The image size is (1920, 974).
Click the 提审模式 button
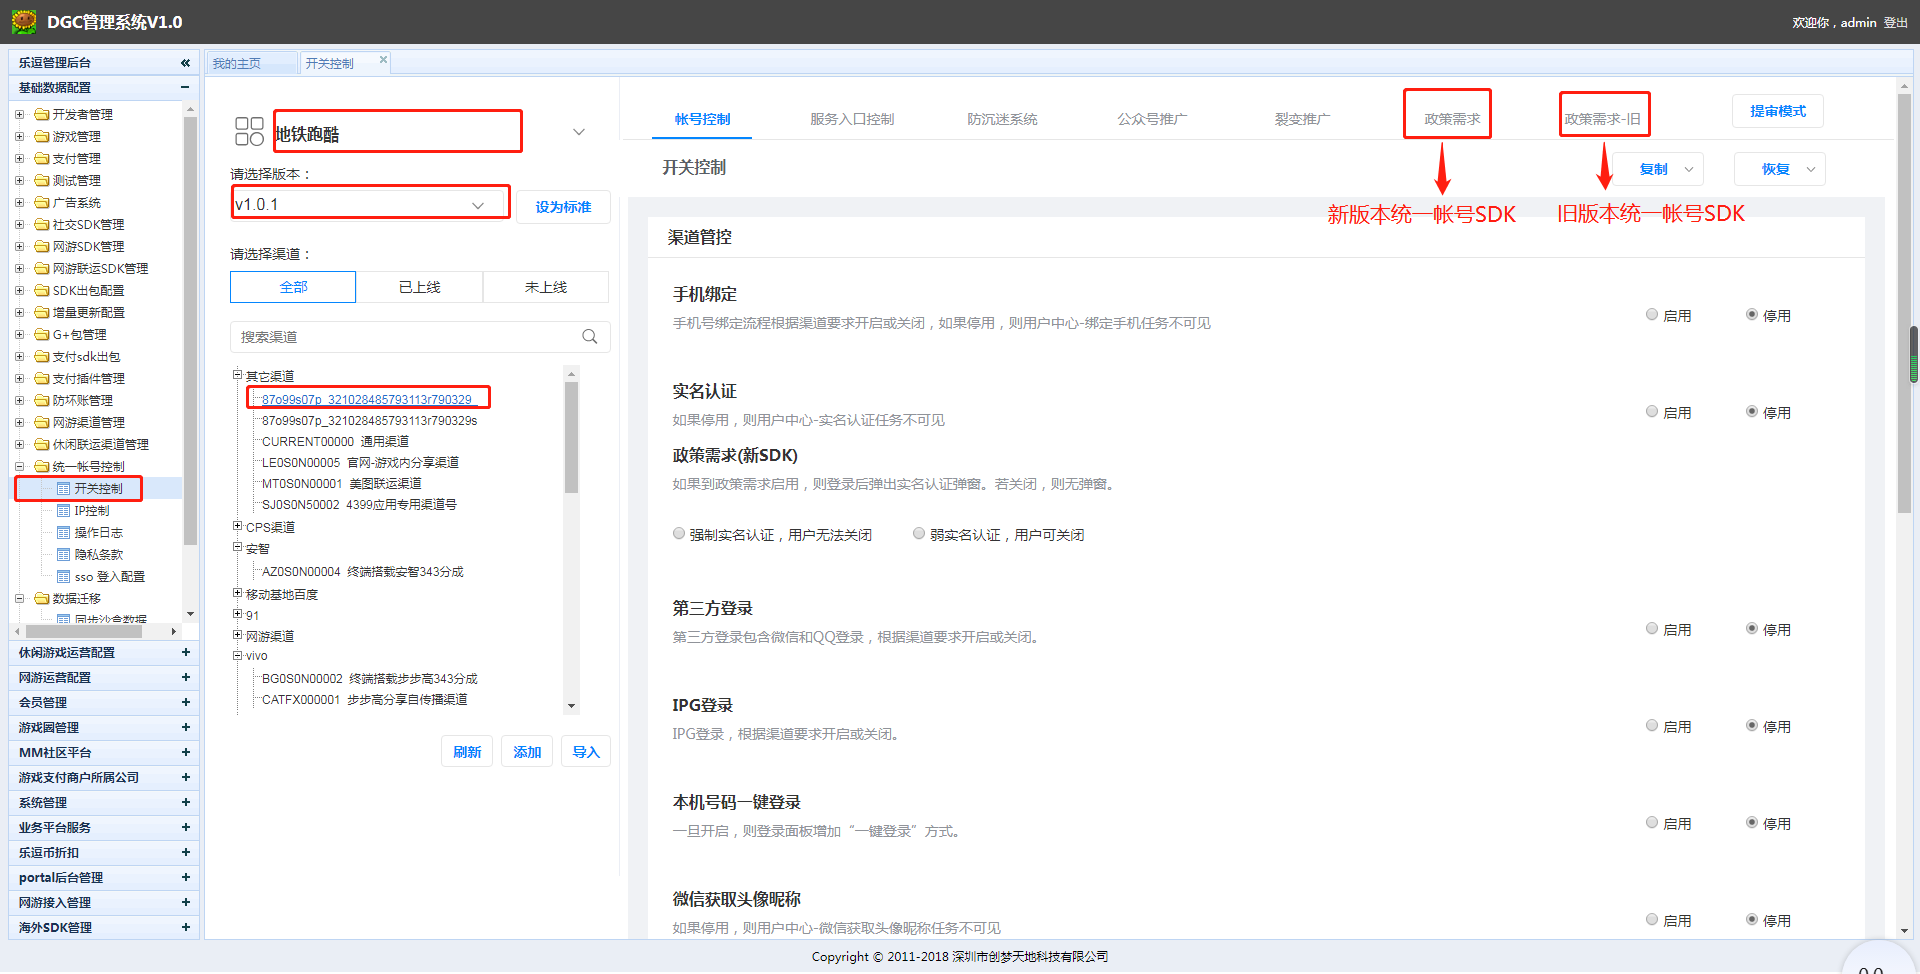coord(1777,111)
